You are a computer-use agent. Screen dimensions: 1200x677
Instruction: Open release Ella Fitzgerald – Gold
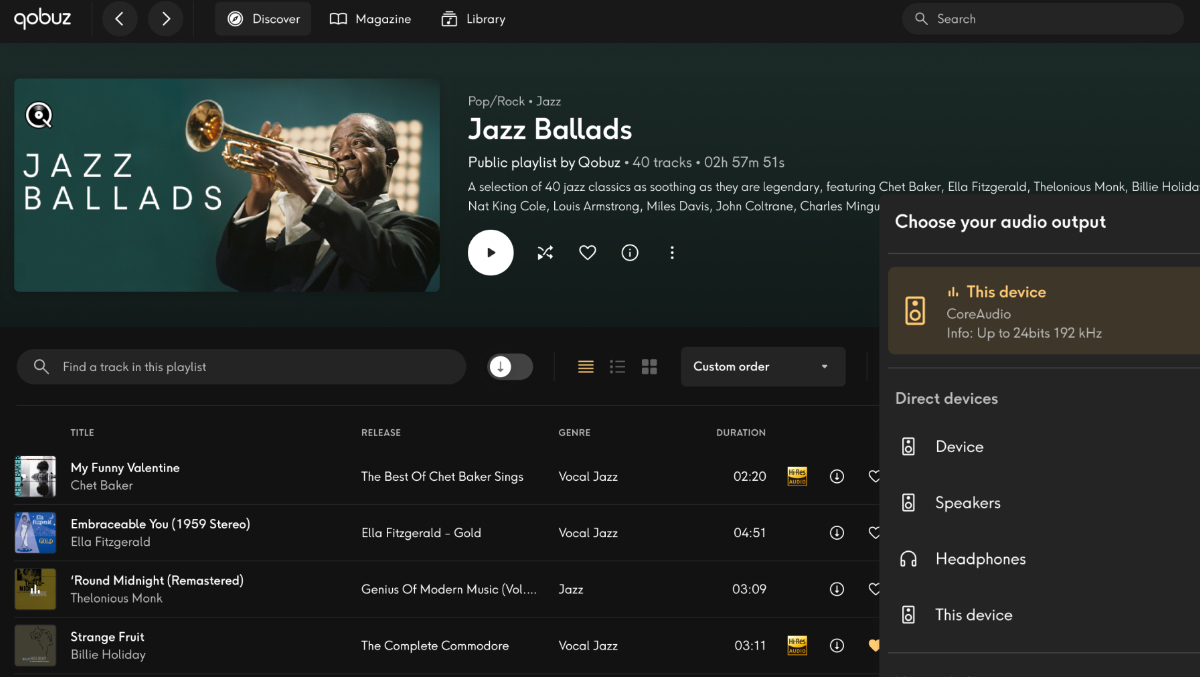click(x=421, y=533)
